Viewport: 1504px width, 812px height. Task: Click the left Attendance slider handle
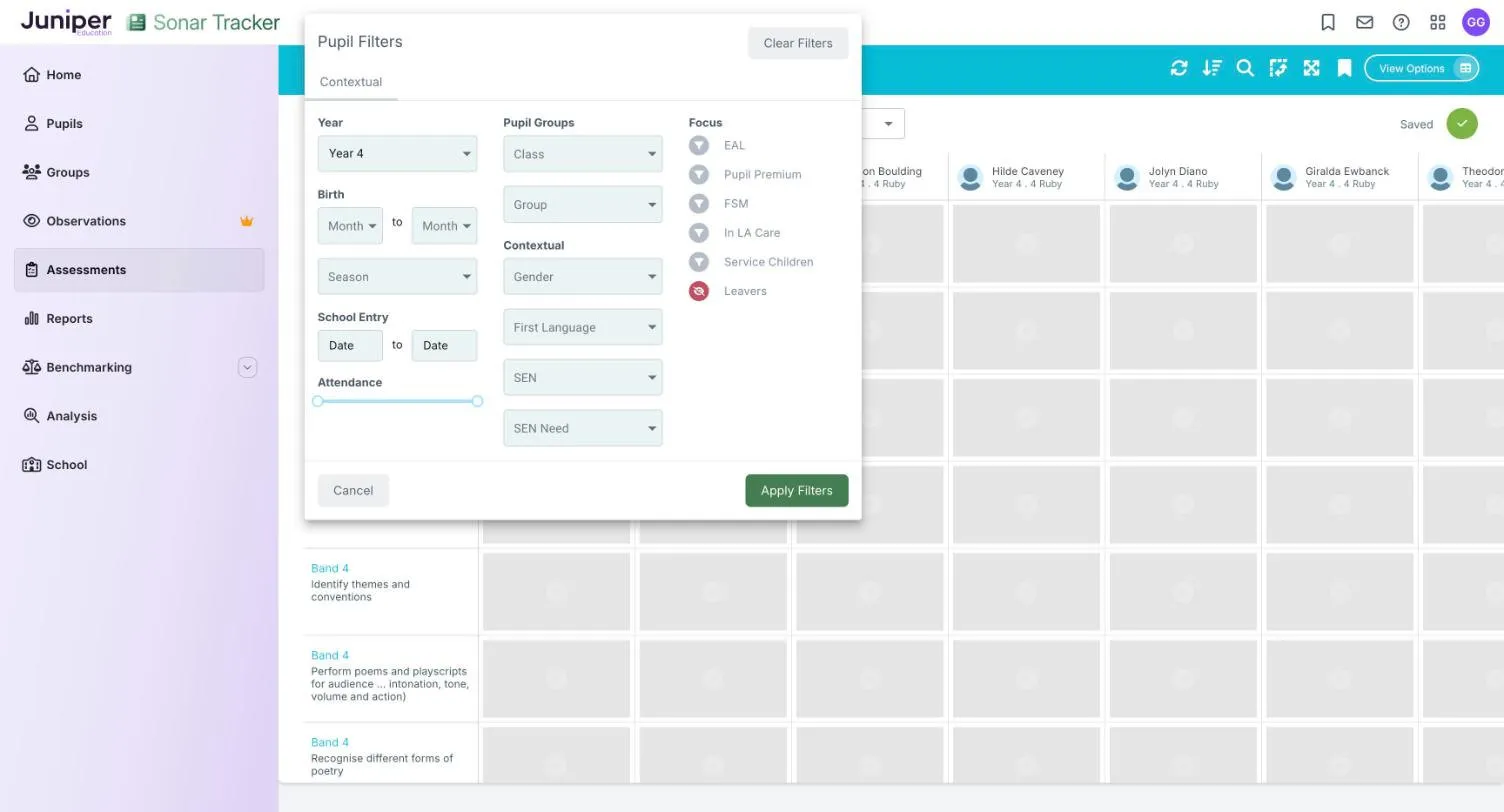318,401
